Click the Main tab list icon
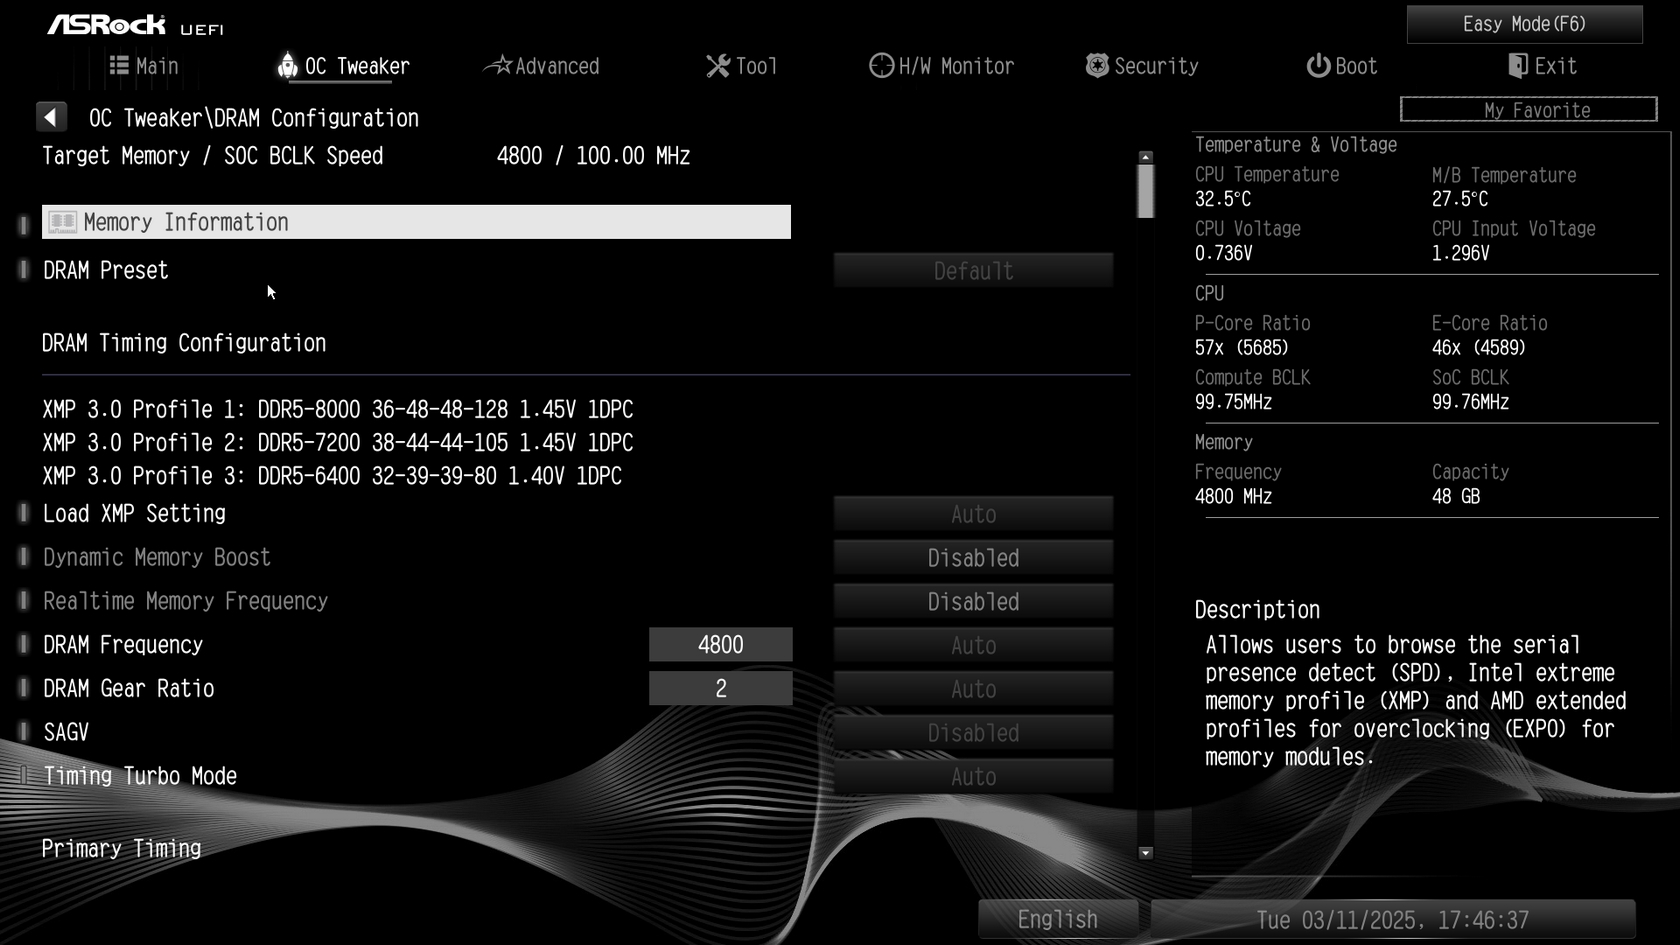 point(119,66)
